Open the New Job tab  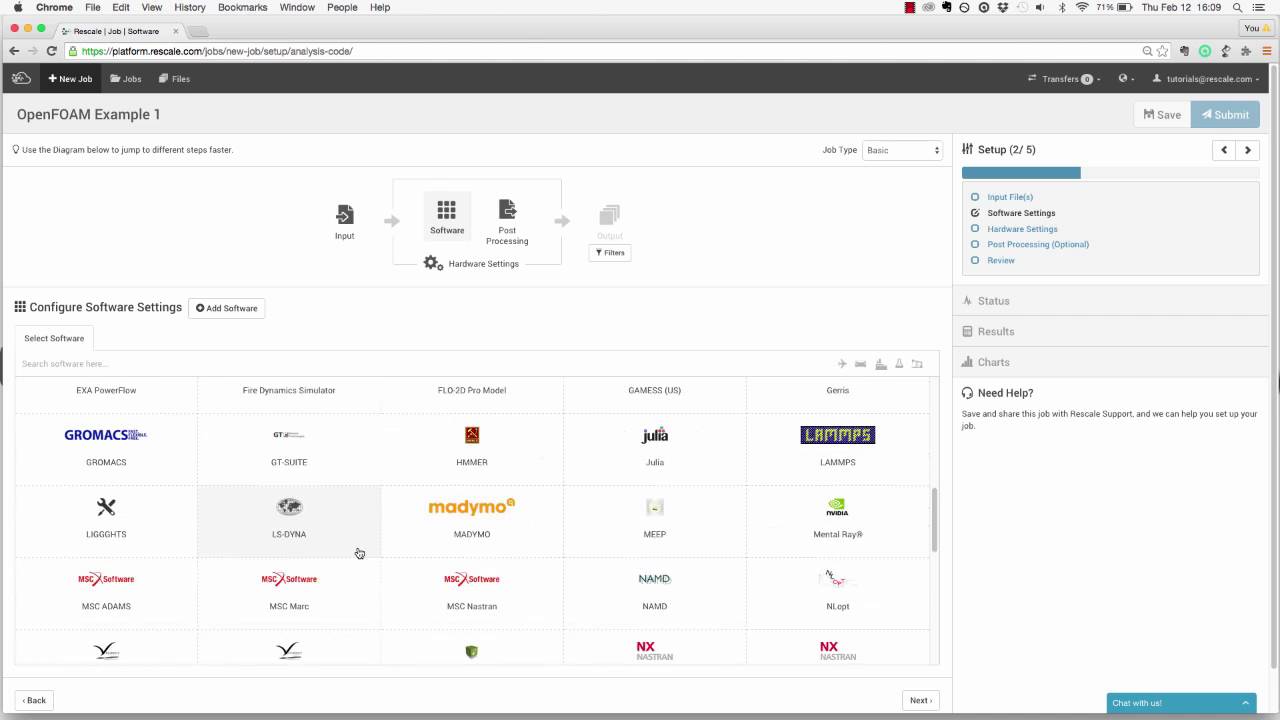coord(70,79)
